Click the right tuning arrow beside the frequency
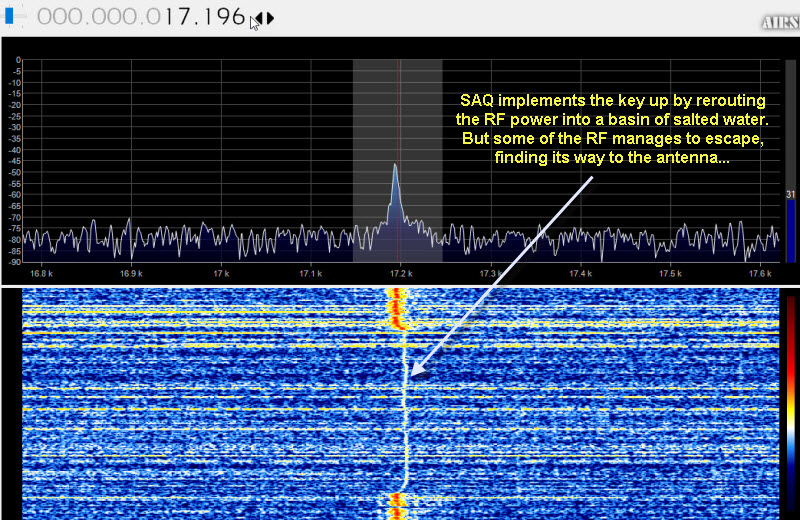This screenshot has width=800, height=520. pos(270,18)
